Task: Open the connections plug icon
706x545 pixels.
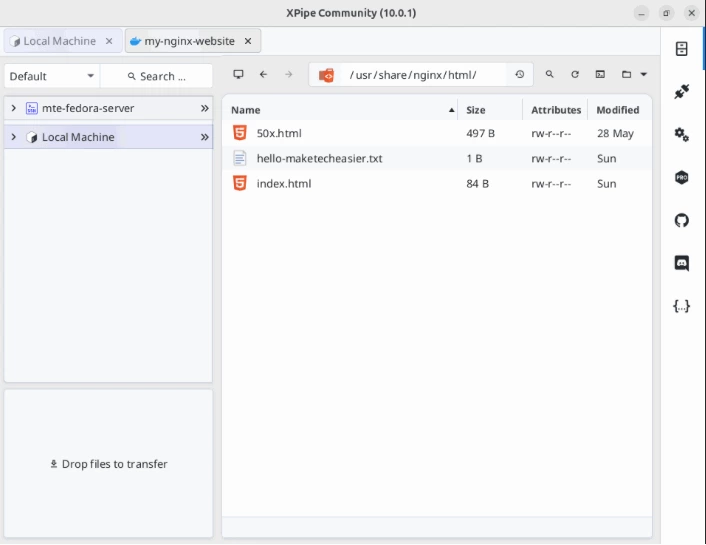Action: click(x=681, y=91)
